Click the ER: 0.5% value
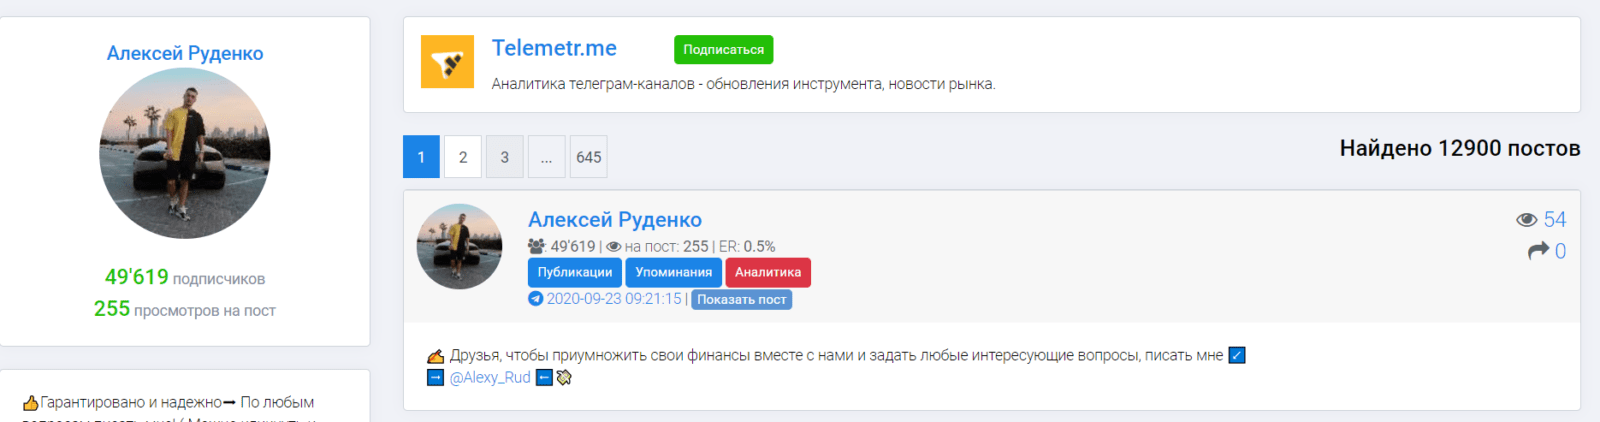The width and height of the screenshot is (1600, 422). [x=747, y=246]
